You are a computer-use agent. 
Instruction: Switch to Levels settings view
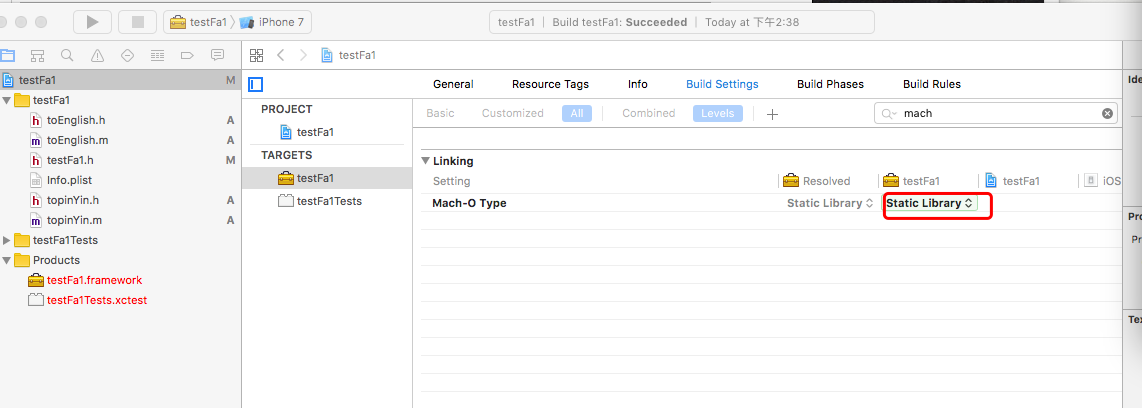717,114
